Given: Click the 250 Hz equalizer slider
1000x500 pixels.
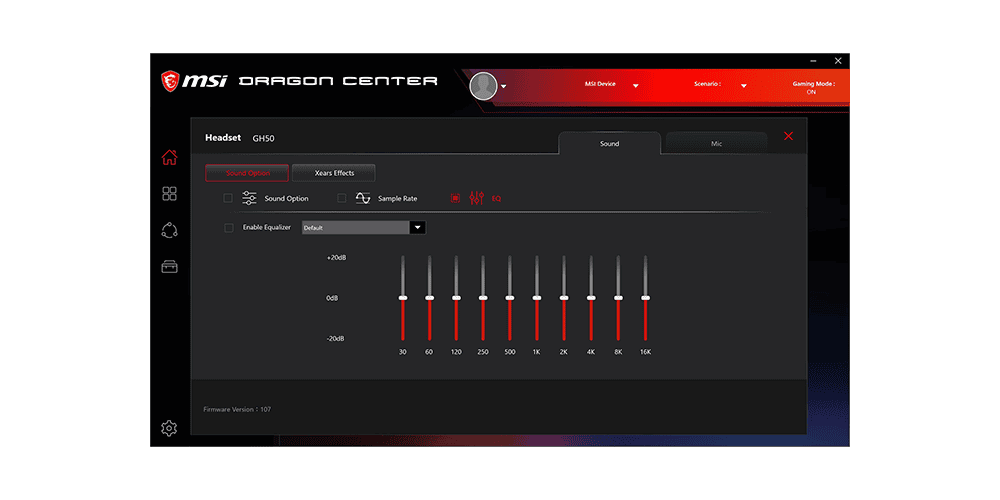Looking at the screenshot, I should (483, 298).
